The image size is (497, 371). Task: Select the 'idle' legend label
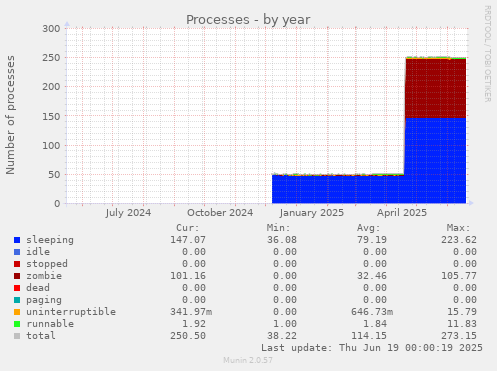tap(38, 252)
